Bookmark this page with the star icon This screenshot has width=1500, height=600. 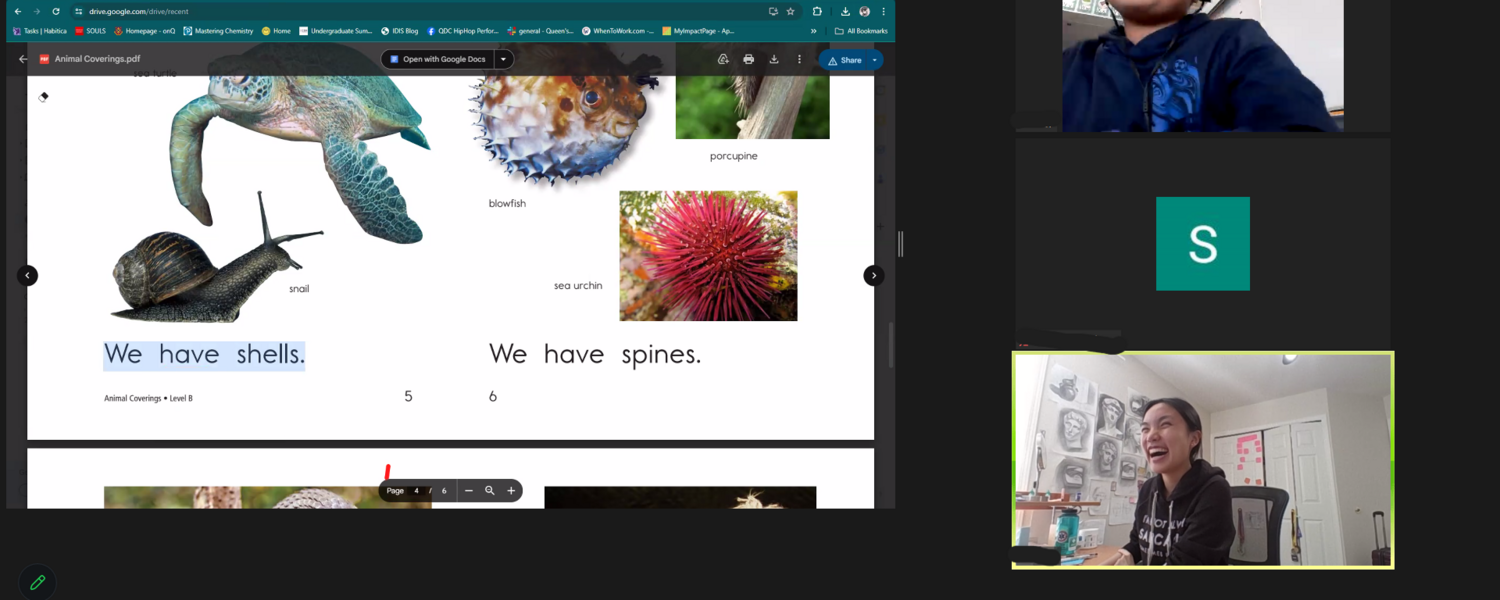coord(790,12)
